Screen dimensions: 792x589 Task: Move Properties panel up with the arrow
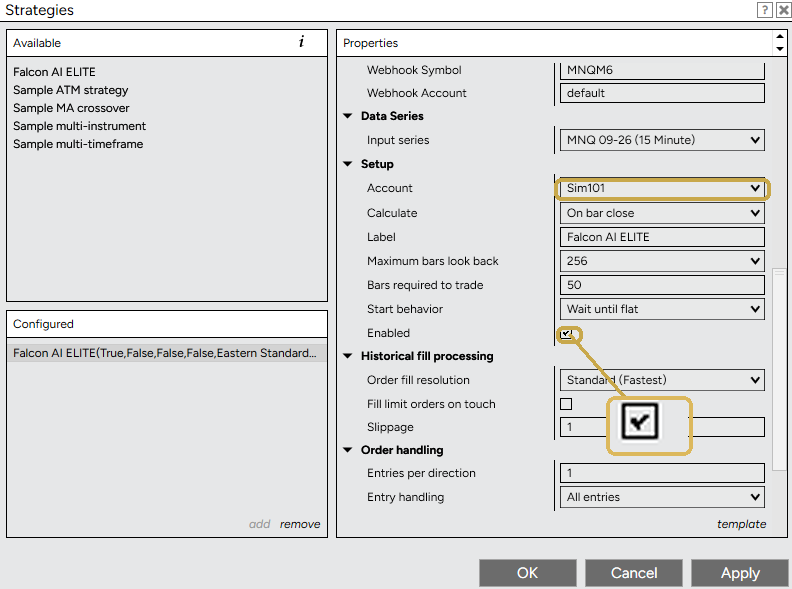click(780, 36)
